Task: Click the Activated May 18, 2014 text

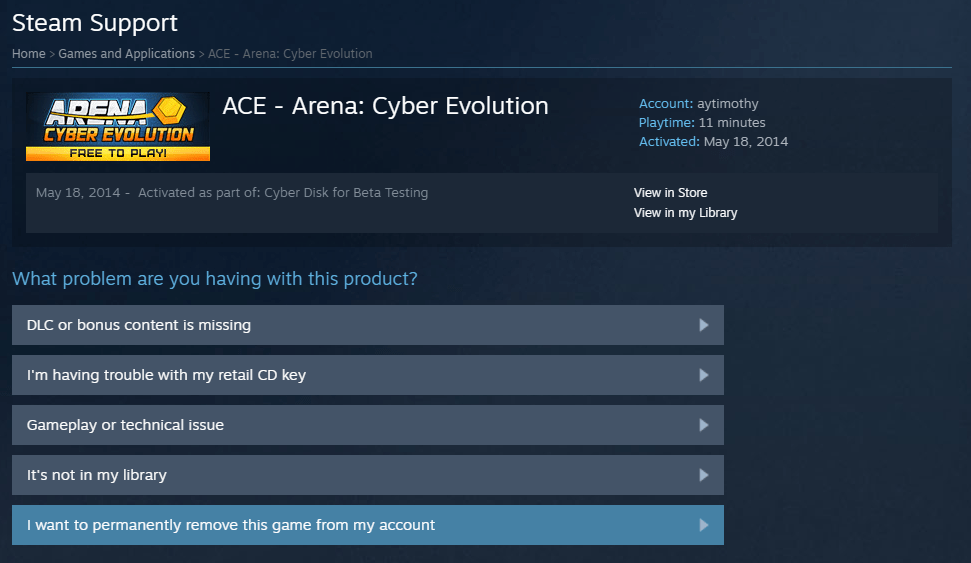Action: coord(713,142)
